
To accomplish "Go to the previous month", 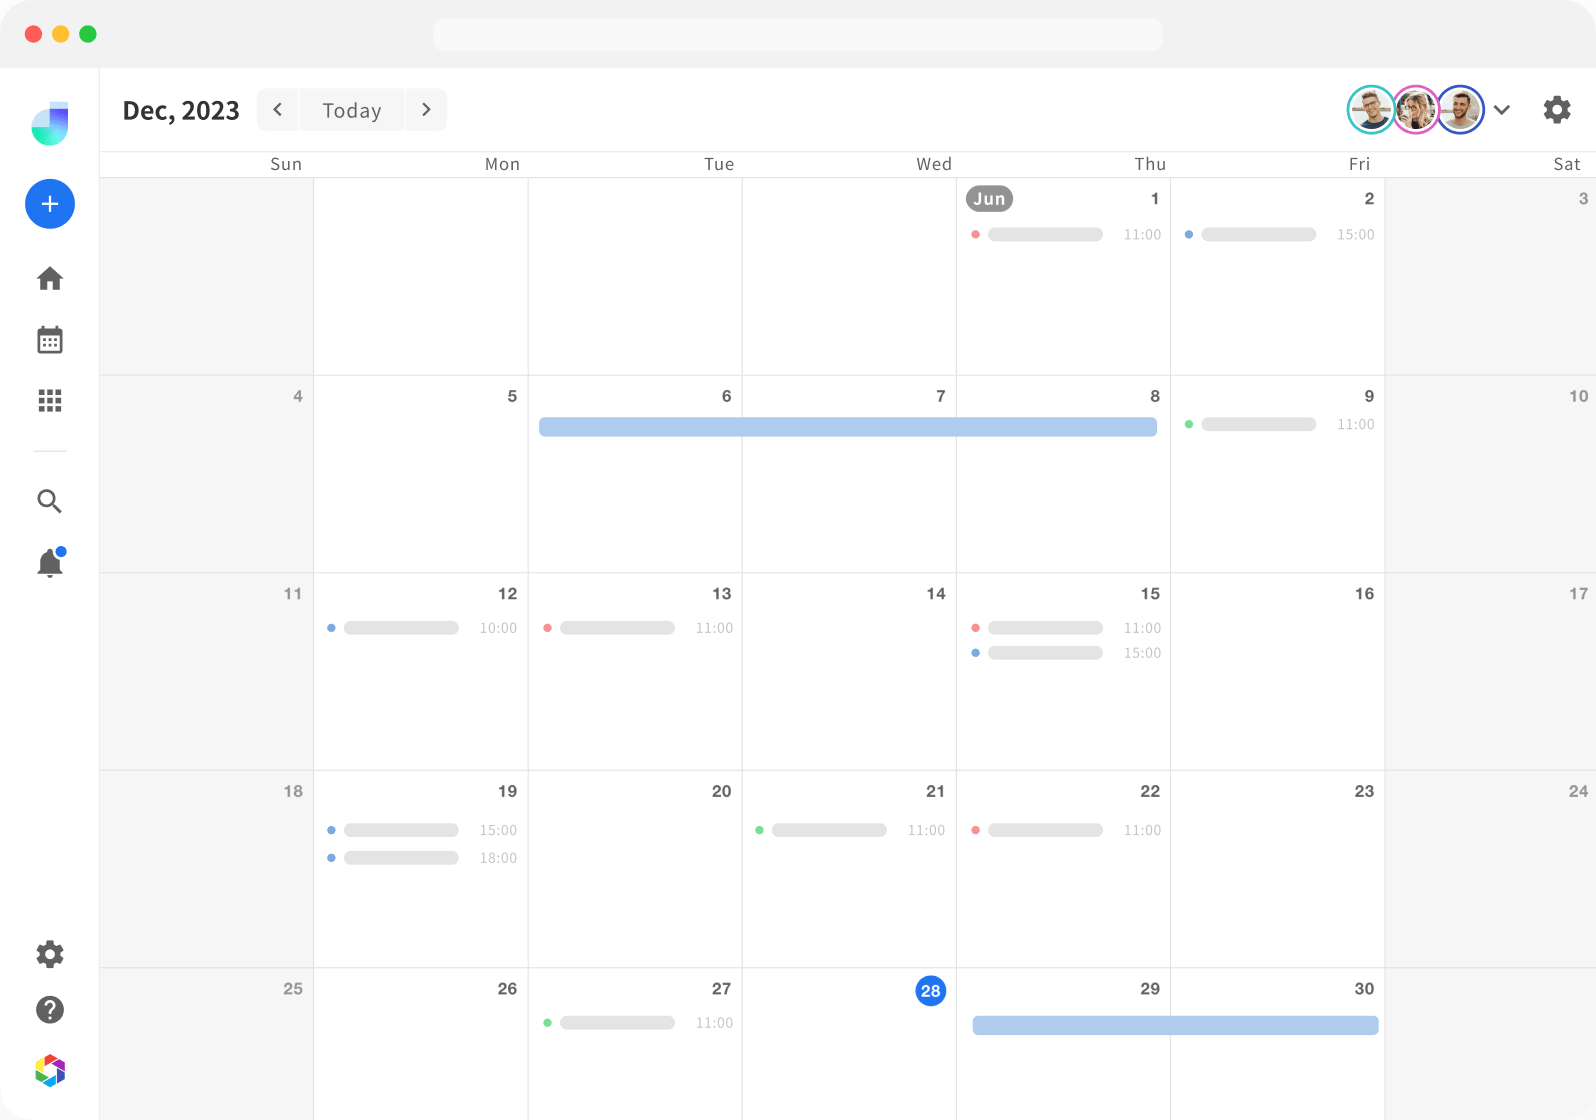I will (278, 110).
